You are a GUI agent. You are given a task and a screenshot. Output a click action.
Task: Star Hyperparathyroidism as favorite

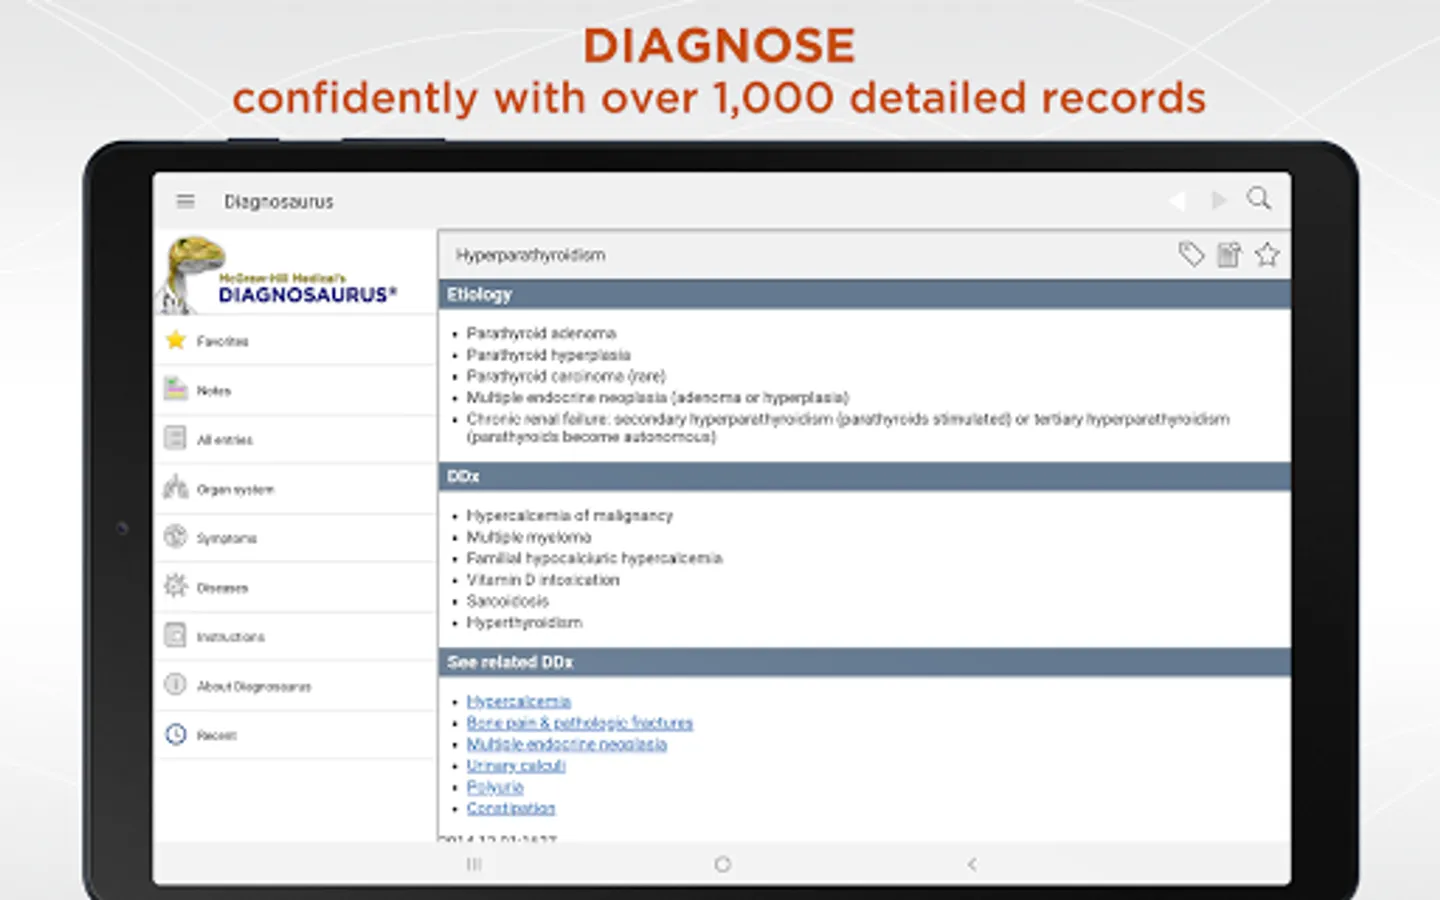click(x=1267, y=254)
